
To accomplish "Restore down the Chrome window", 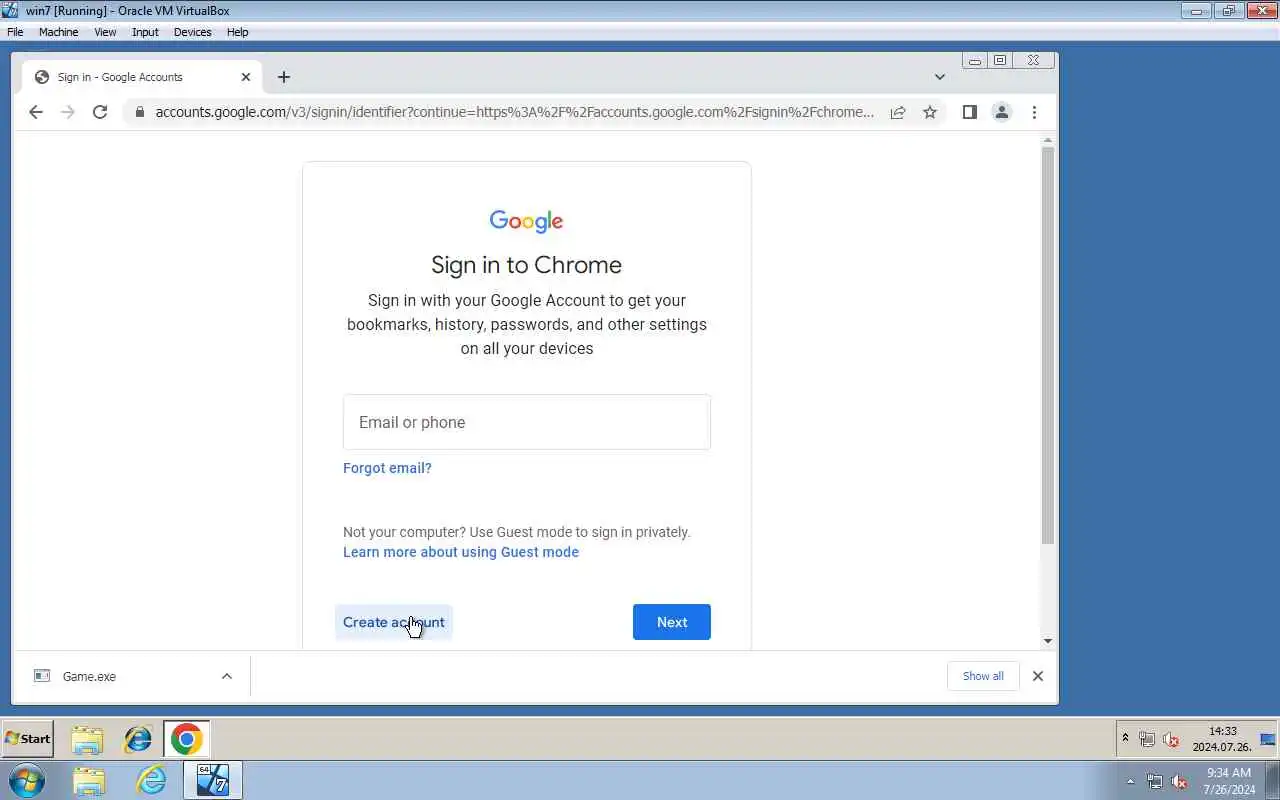I will coord(1000,60).
